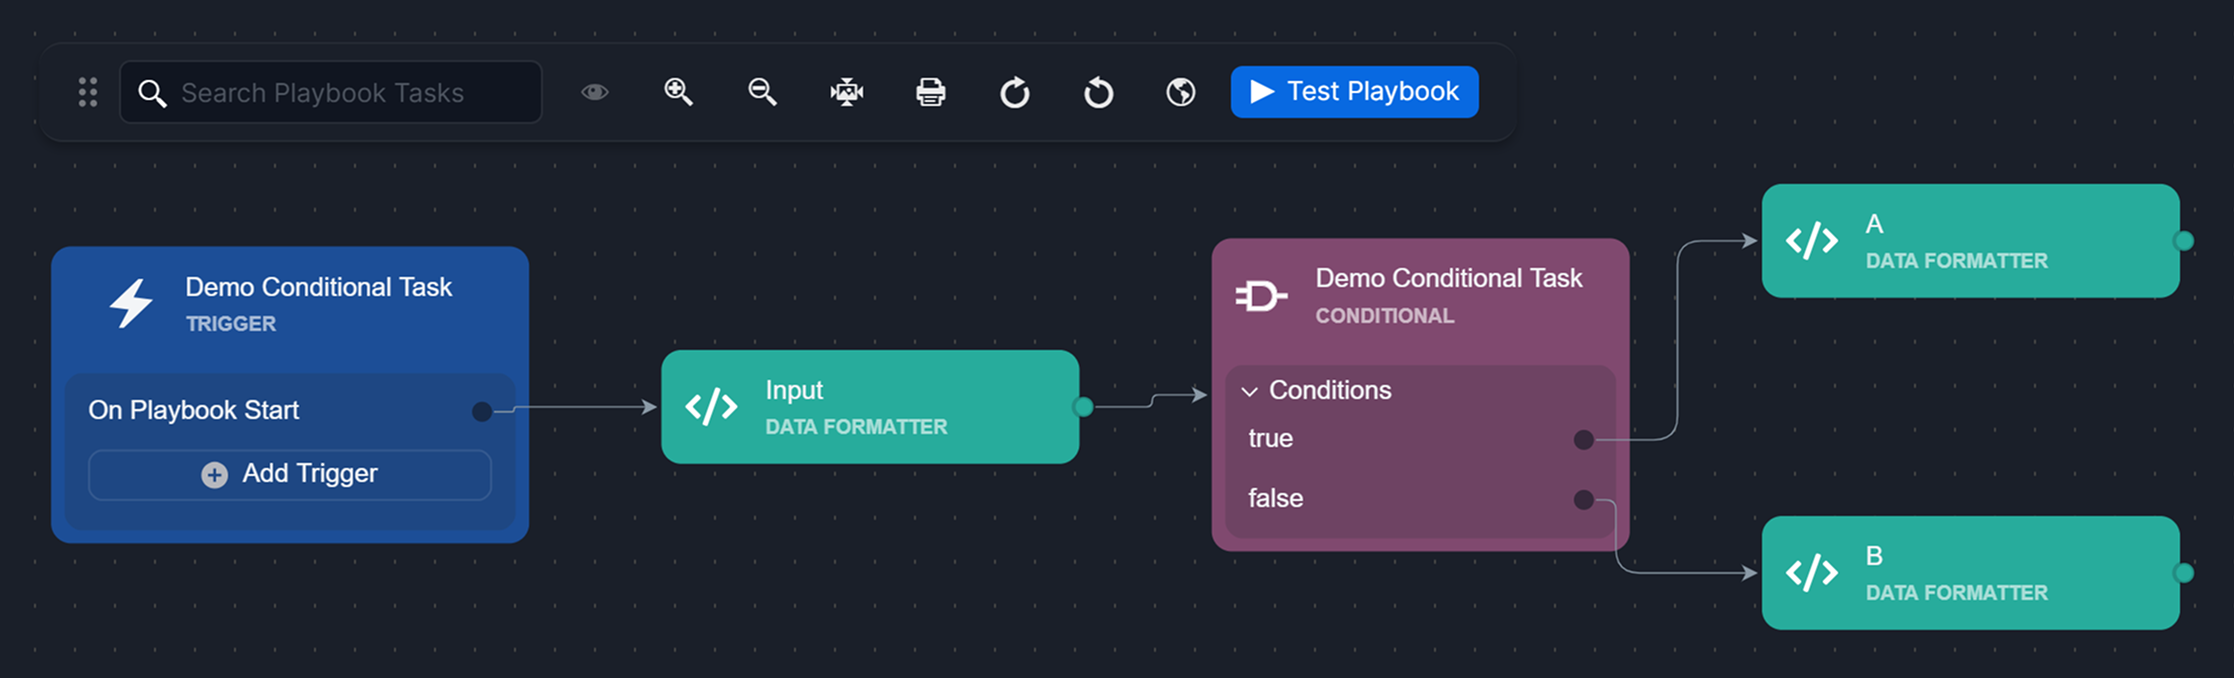Collapse the Conditions section chevron
2234x678 pixels.
[1249, 391]
